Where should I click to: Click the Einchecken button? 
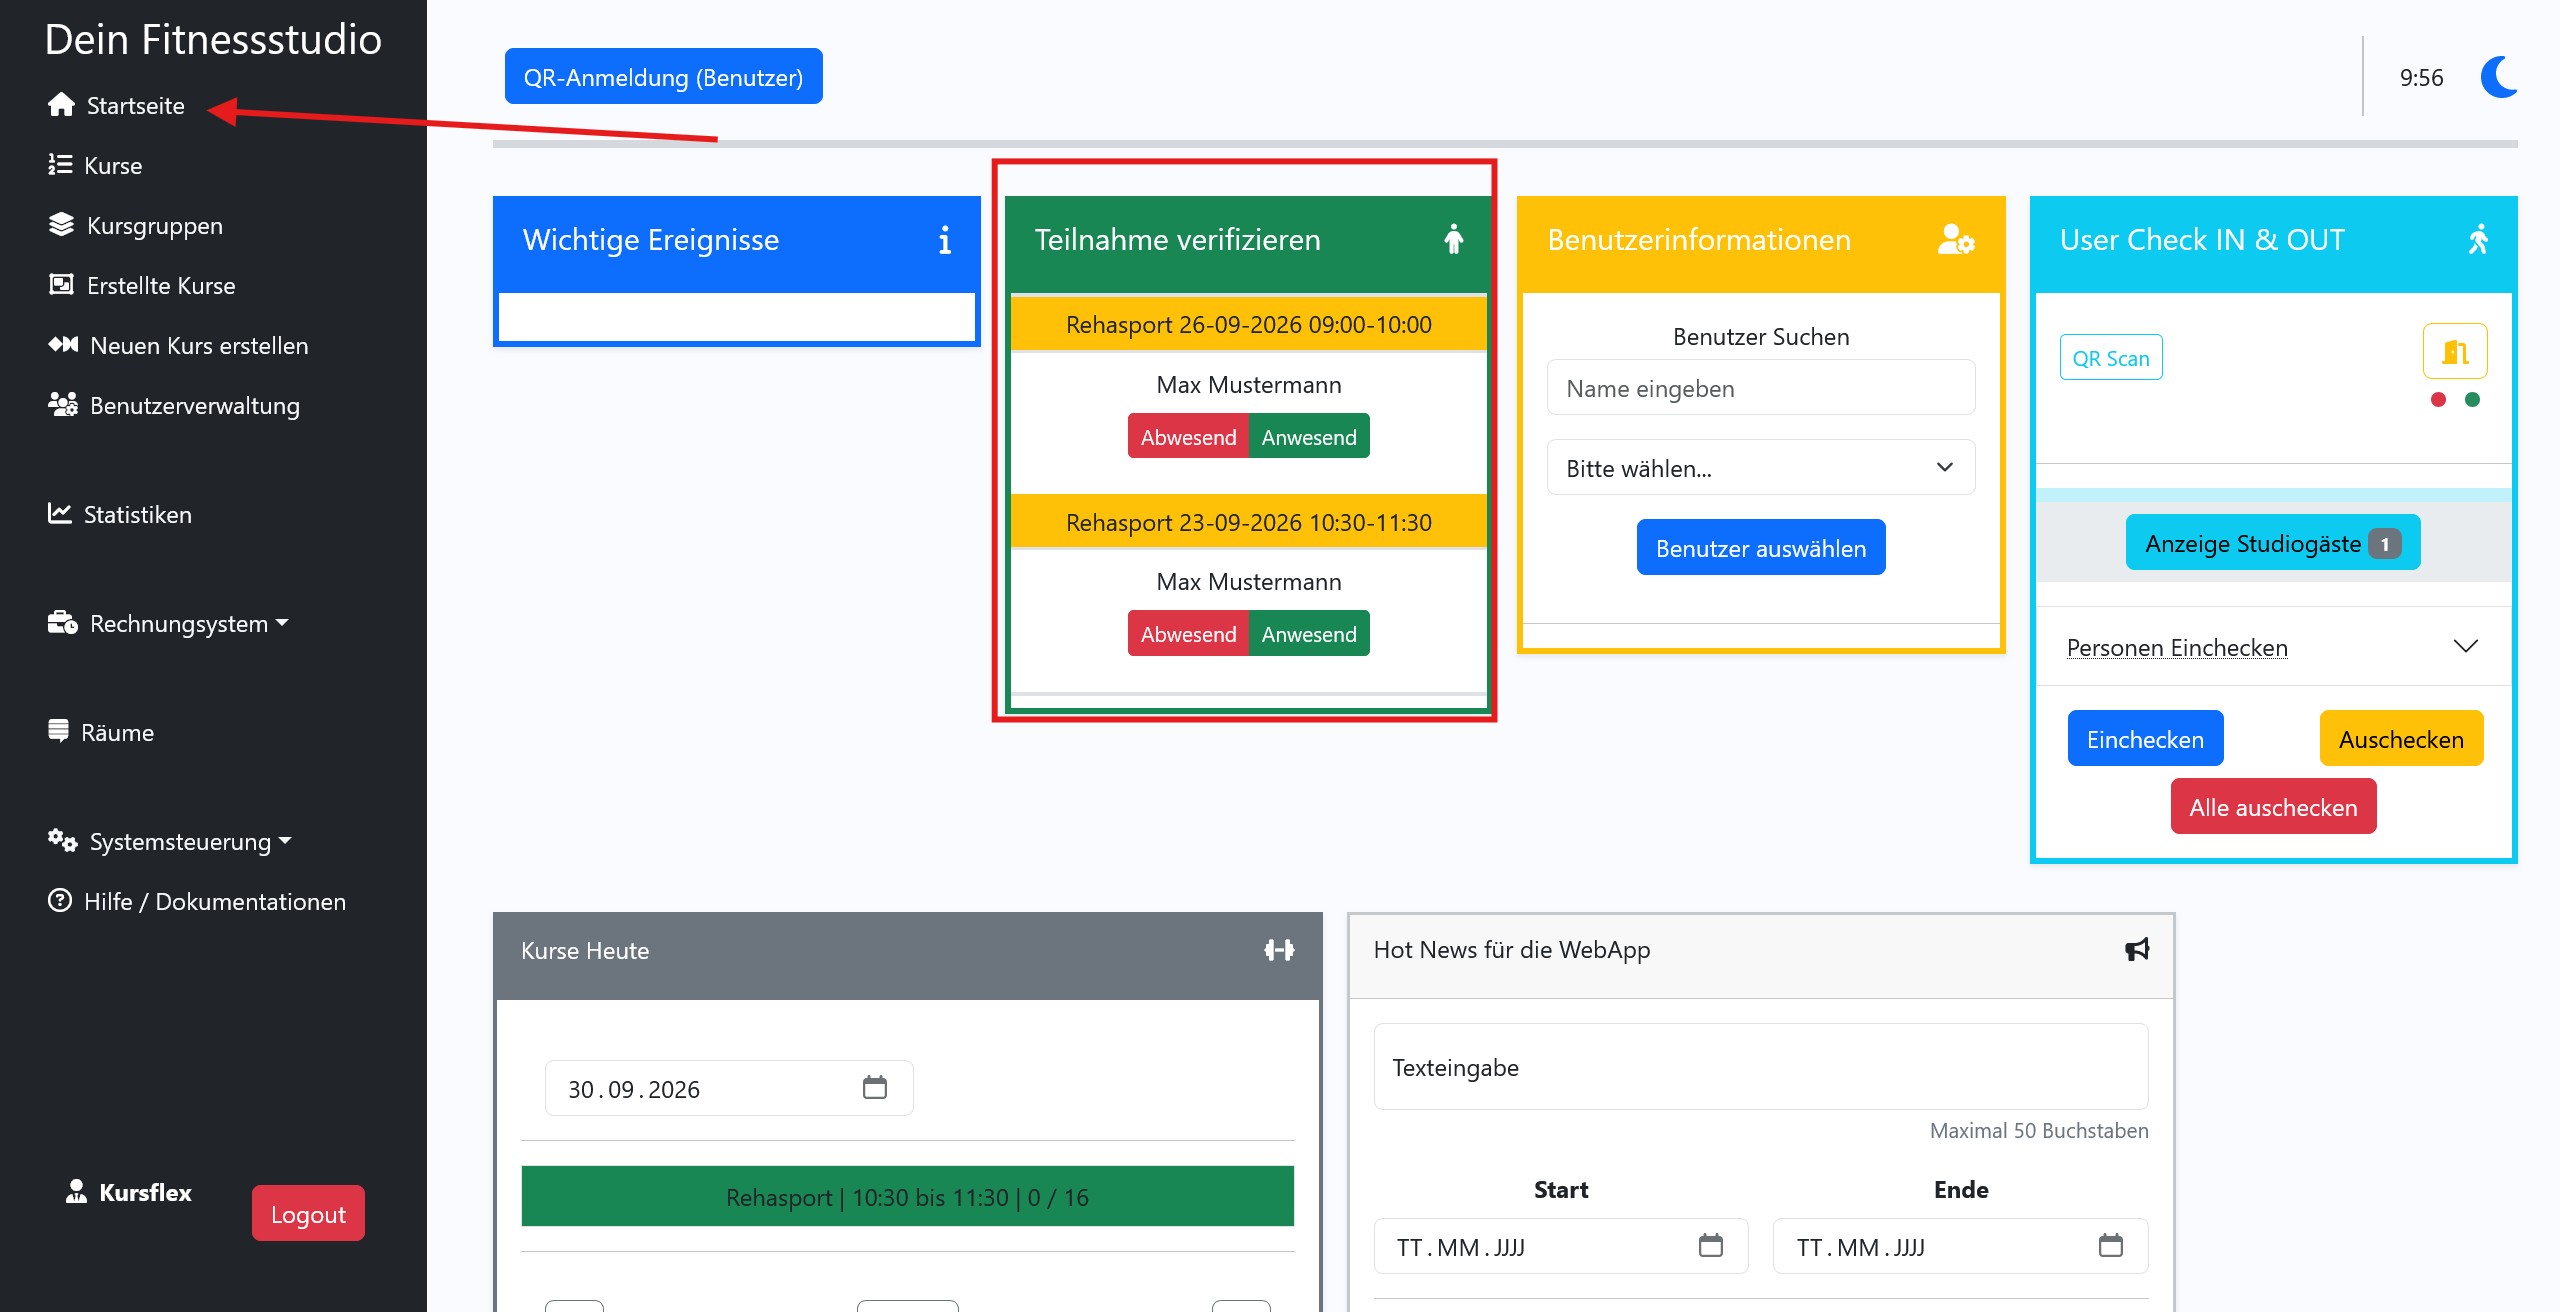pos(2145,738)
